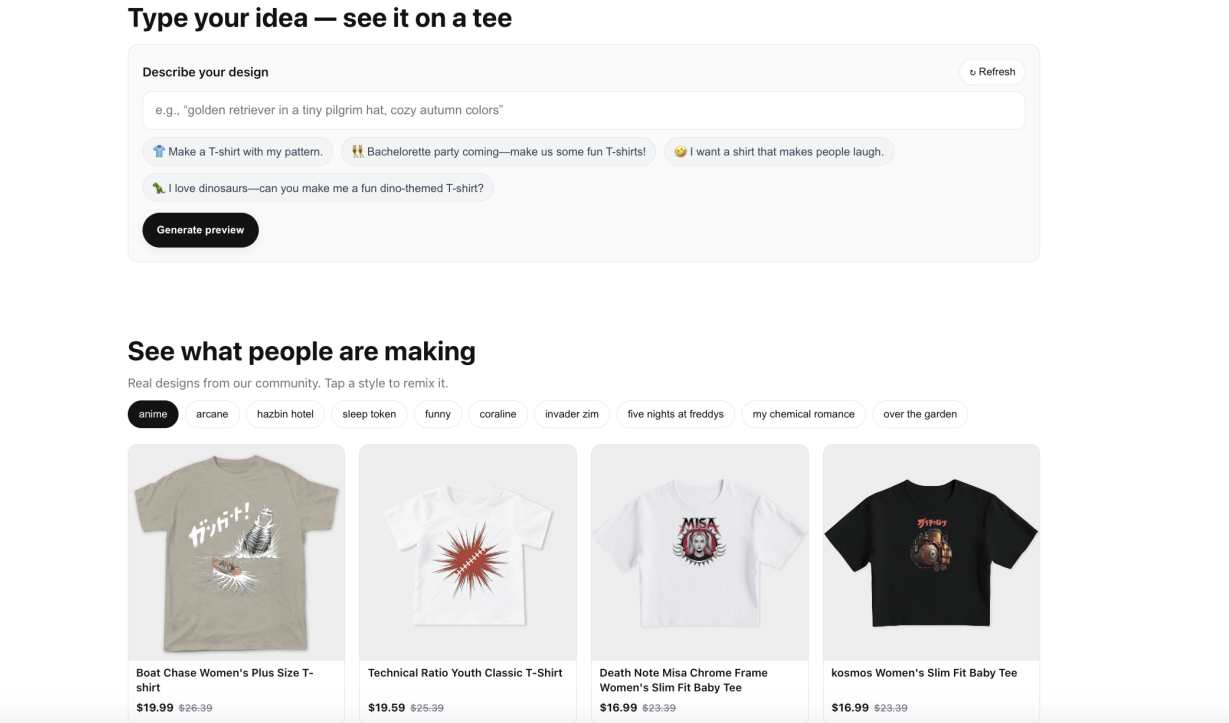Click the Technical Ratio Youth Classic T-Shirt link

[x=465, y=672]
